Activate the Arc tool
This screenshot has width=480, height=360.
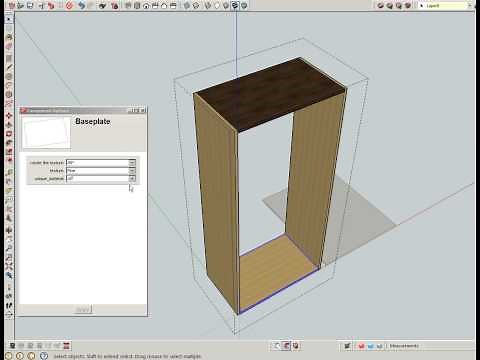click(9, 85)
